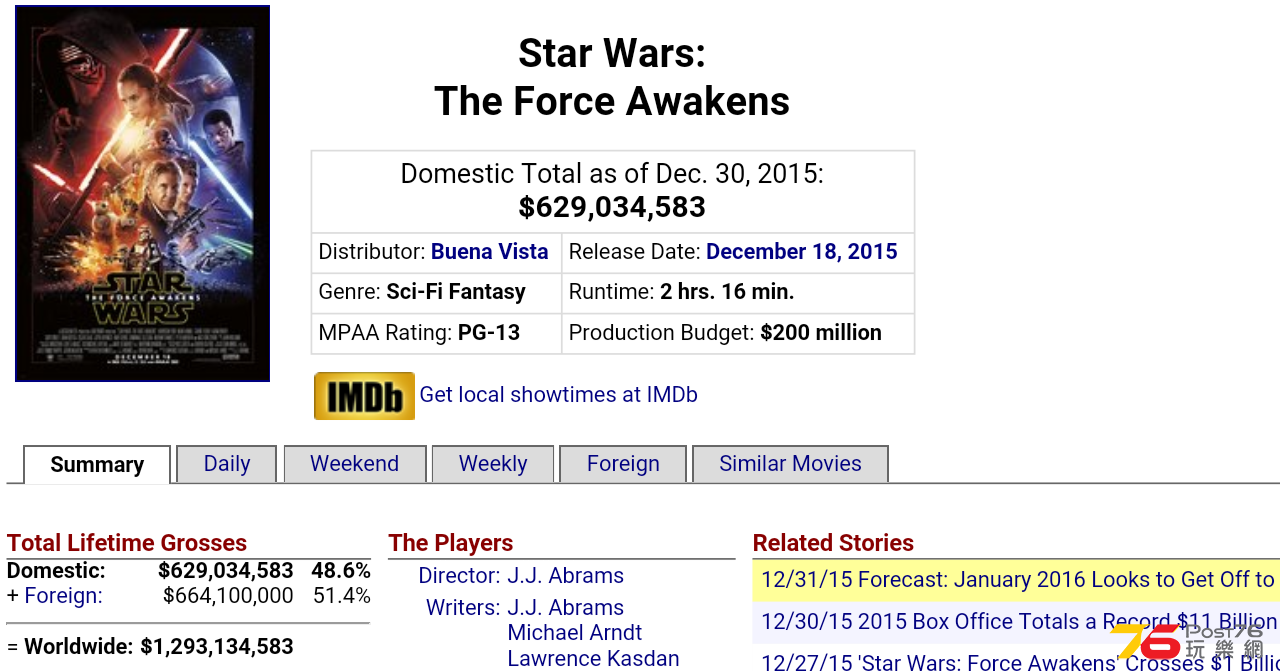Follow the Get local showtimes at IMDb link
This screenshot has width=1280, height=672.
pos(558,395)
